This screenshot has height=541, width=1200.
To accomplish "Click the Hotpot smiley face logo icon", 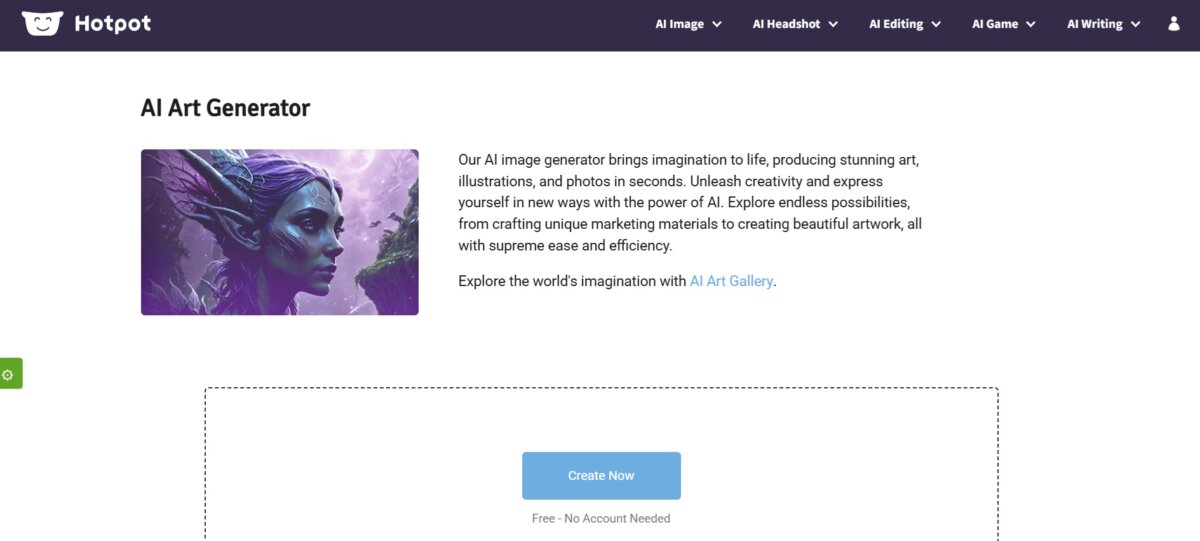I will pos(42,23).
